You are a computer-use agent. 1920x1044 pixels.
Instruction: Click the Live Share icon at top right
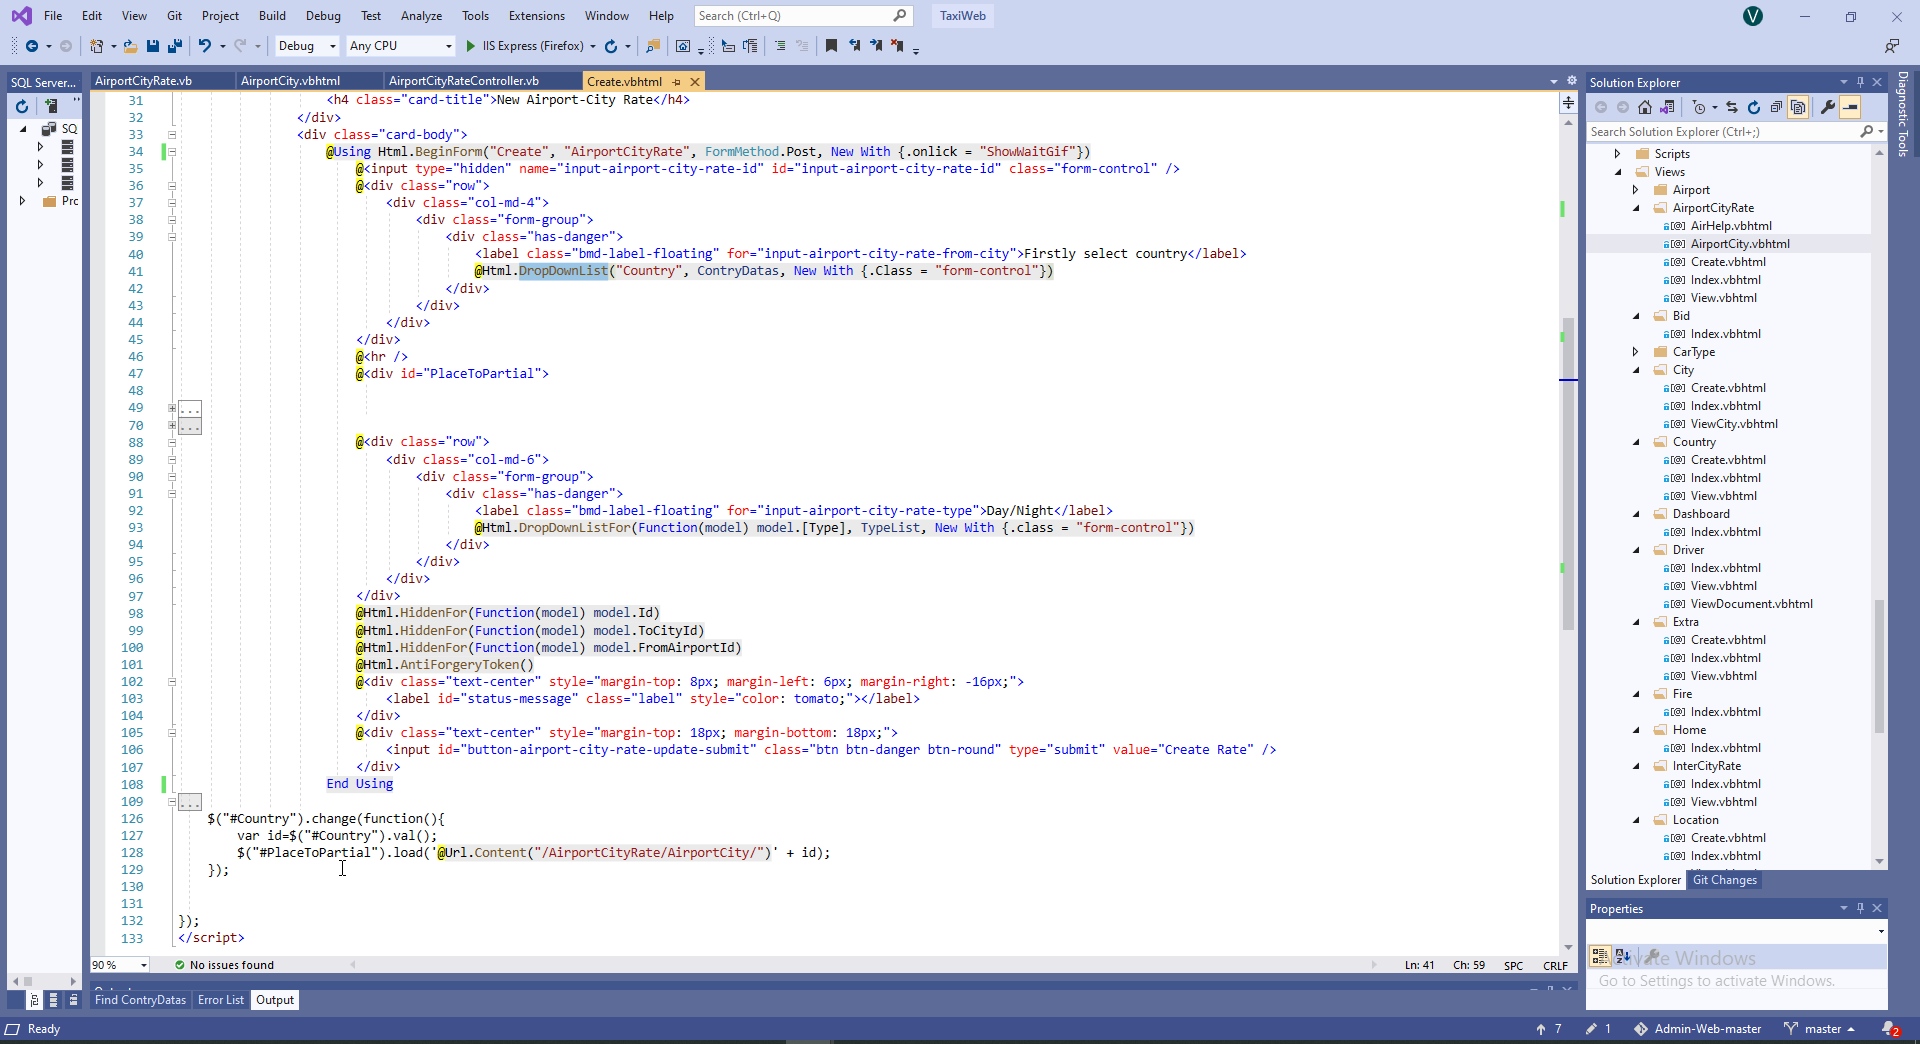click(1892, 46)
